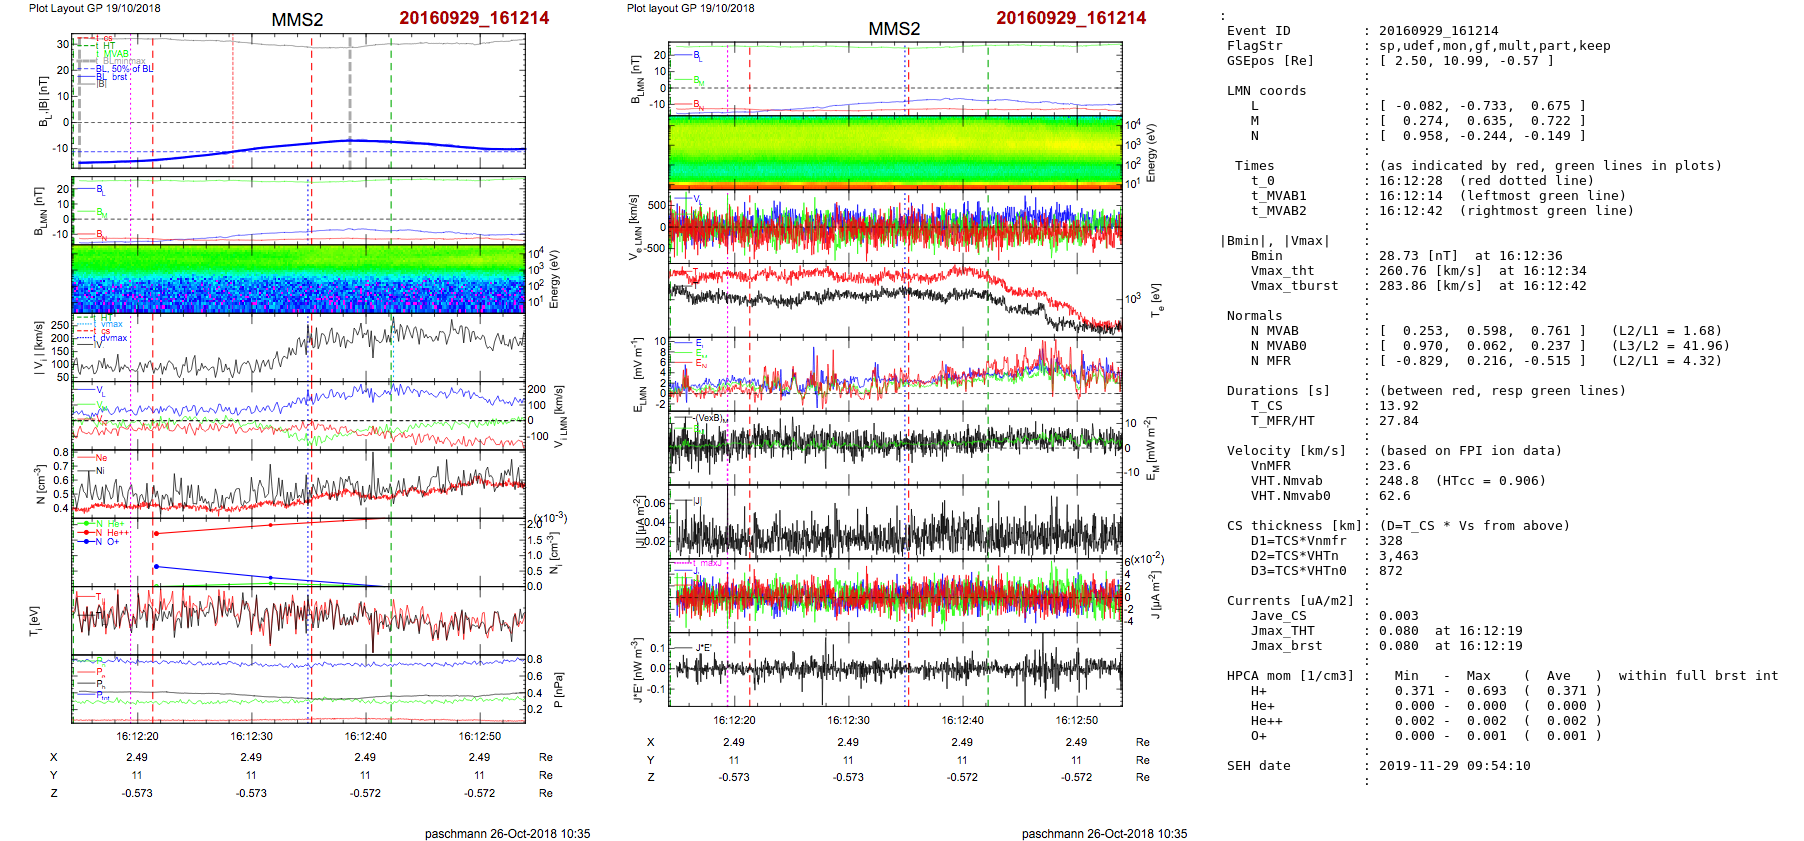Click the LMN coords heading
The height and width of the screenshot is (841, 1804).
1266,91
